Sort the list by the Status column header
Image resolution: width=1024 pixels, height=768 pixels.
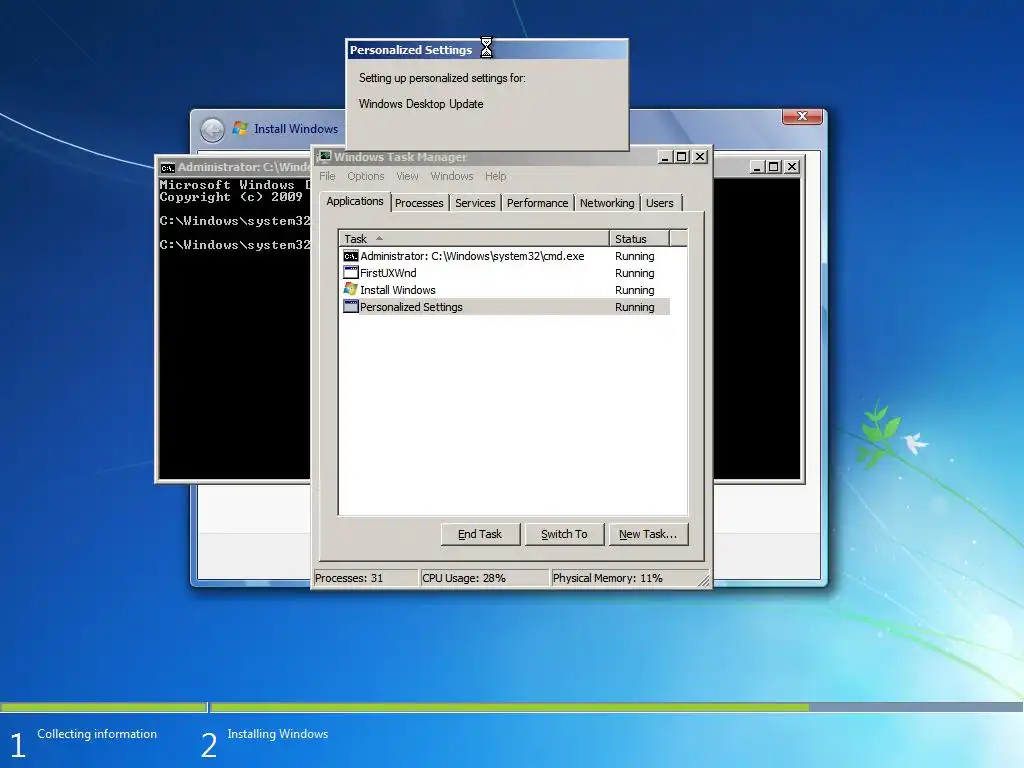[x=639, y=238]
